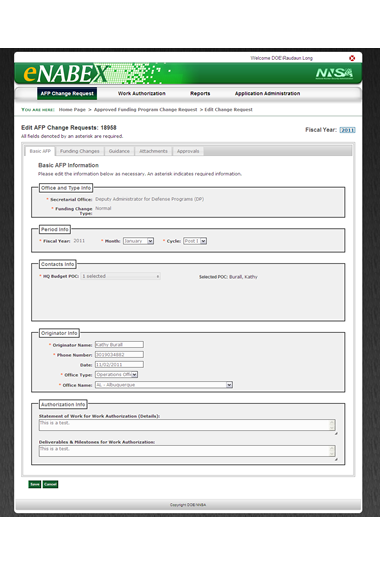Open the Work Authorization menu
Viewport: 380px width, 566px height.
pos(141,93)
